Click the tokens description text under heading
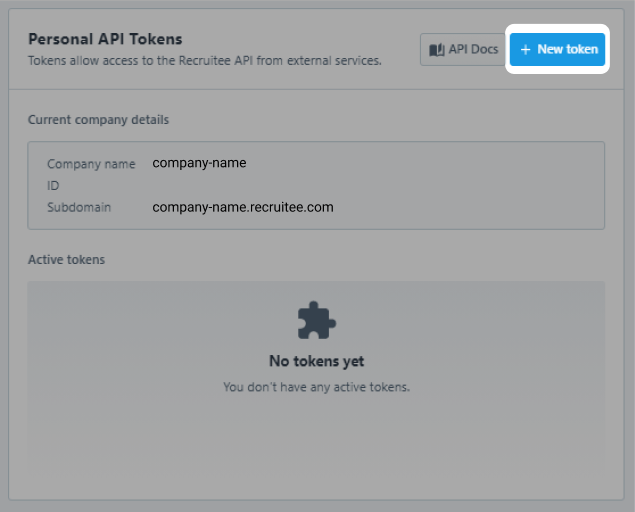635x512 pixels. pyautogui.click(x=204, y=61)
